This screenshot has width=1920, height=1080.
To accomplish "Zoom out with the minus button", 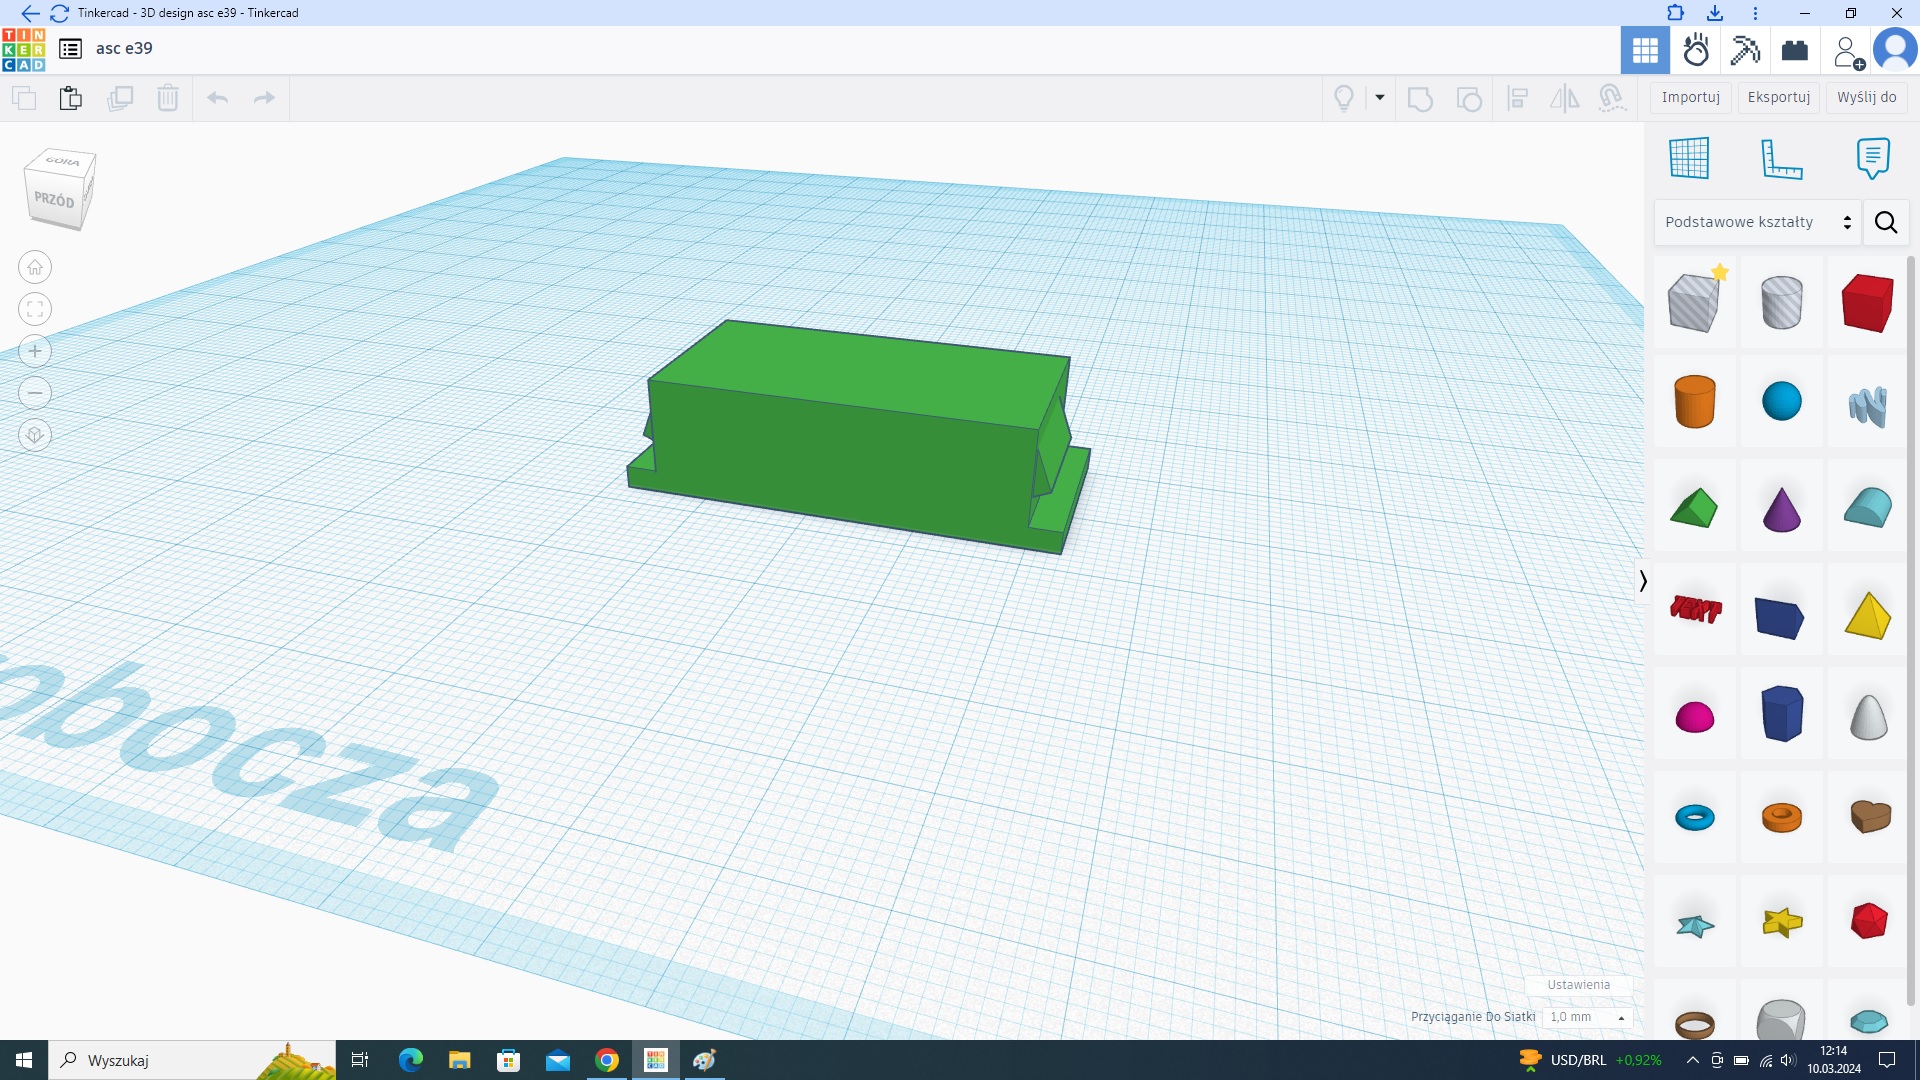I will coord(35,393).
